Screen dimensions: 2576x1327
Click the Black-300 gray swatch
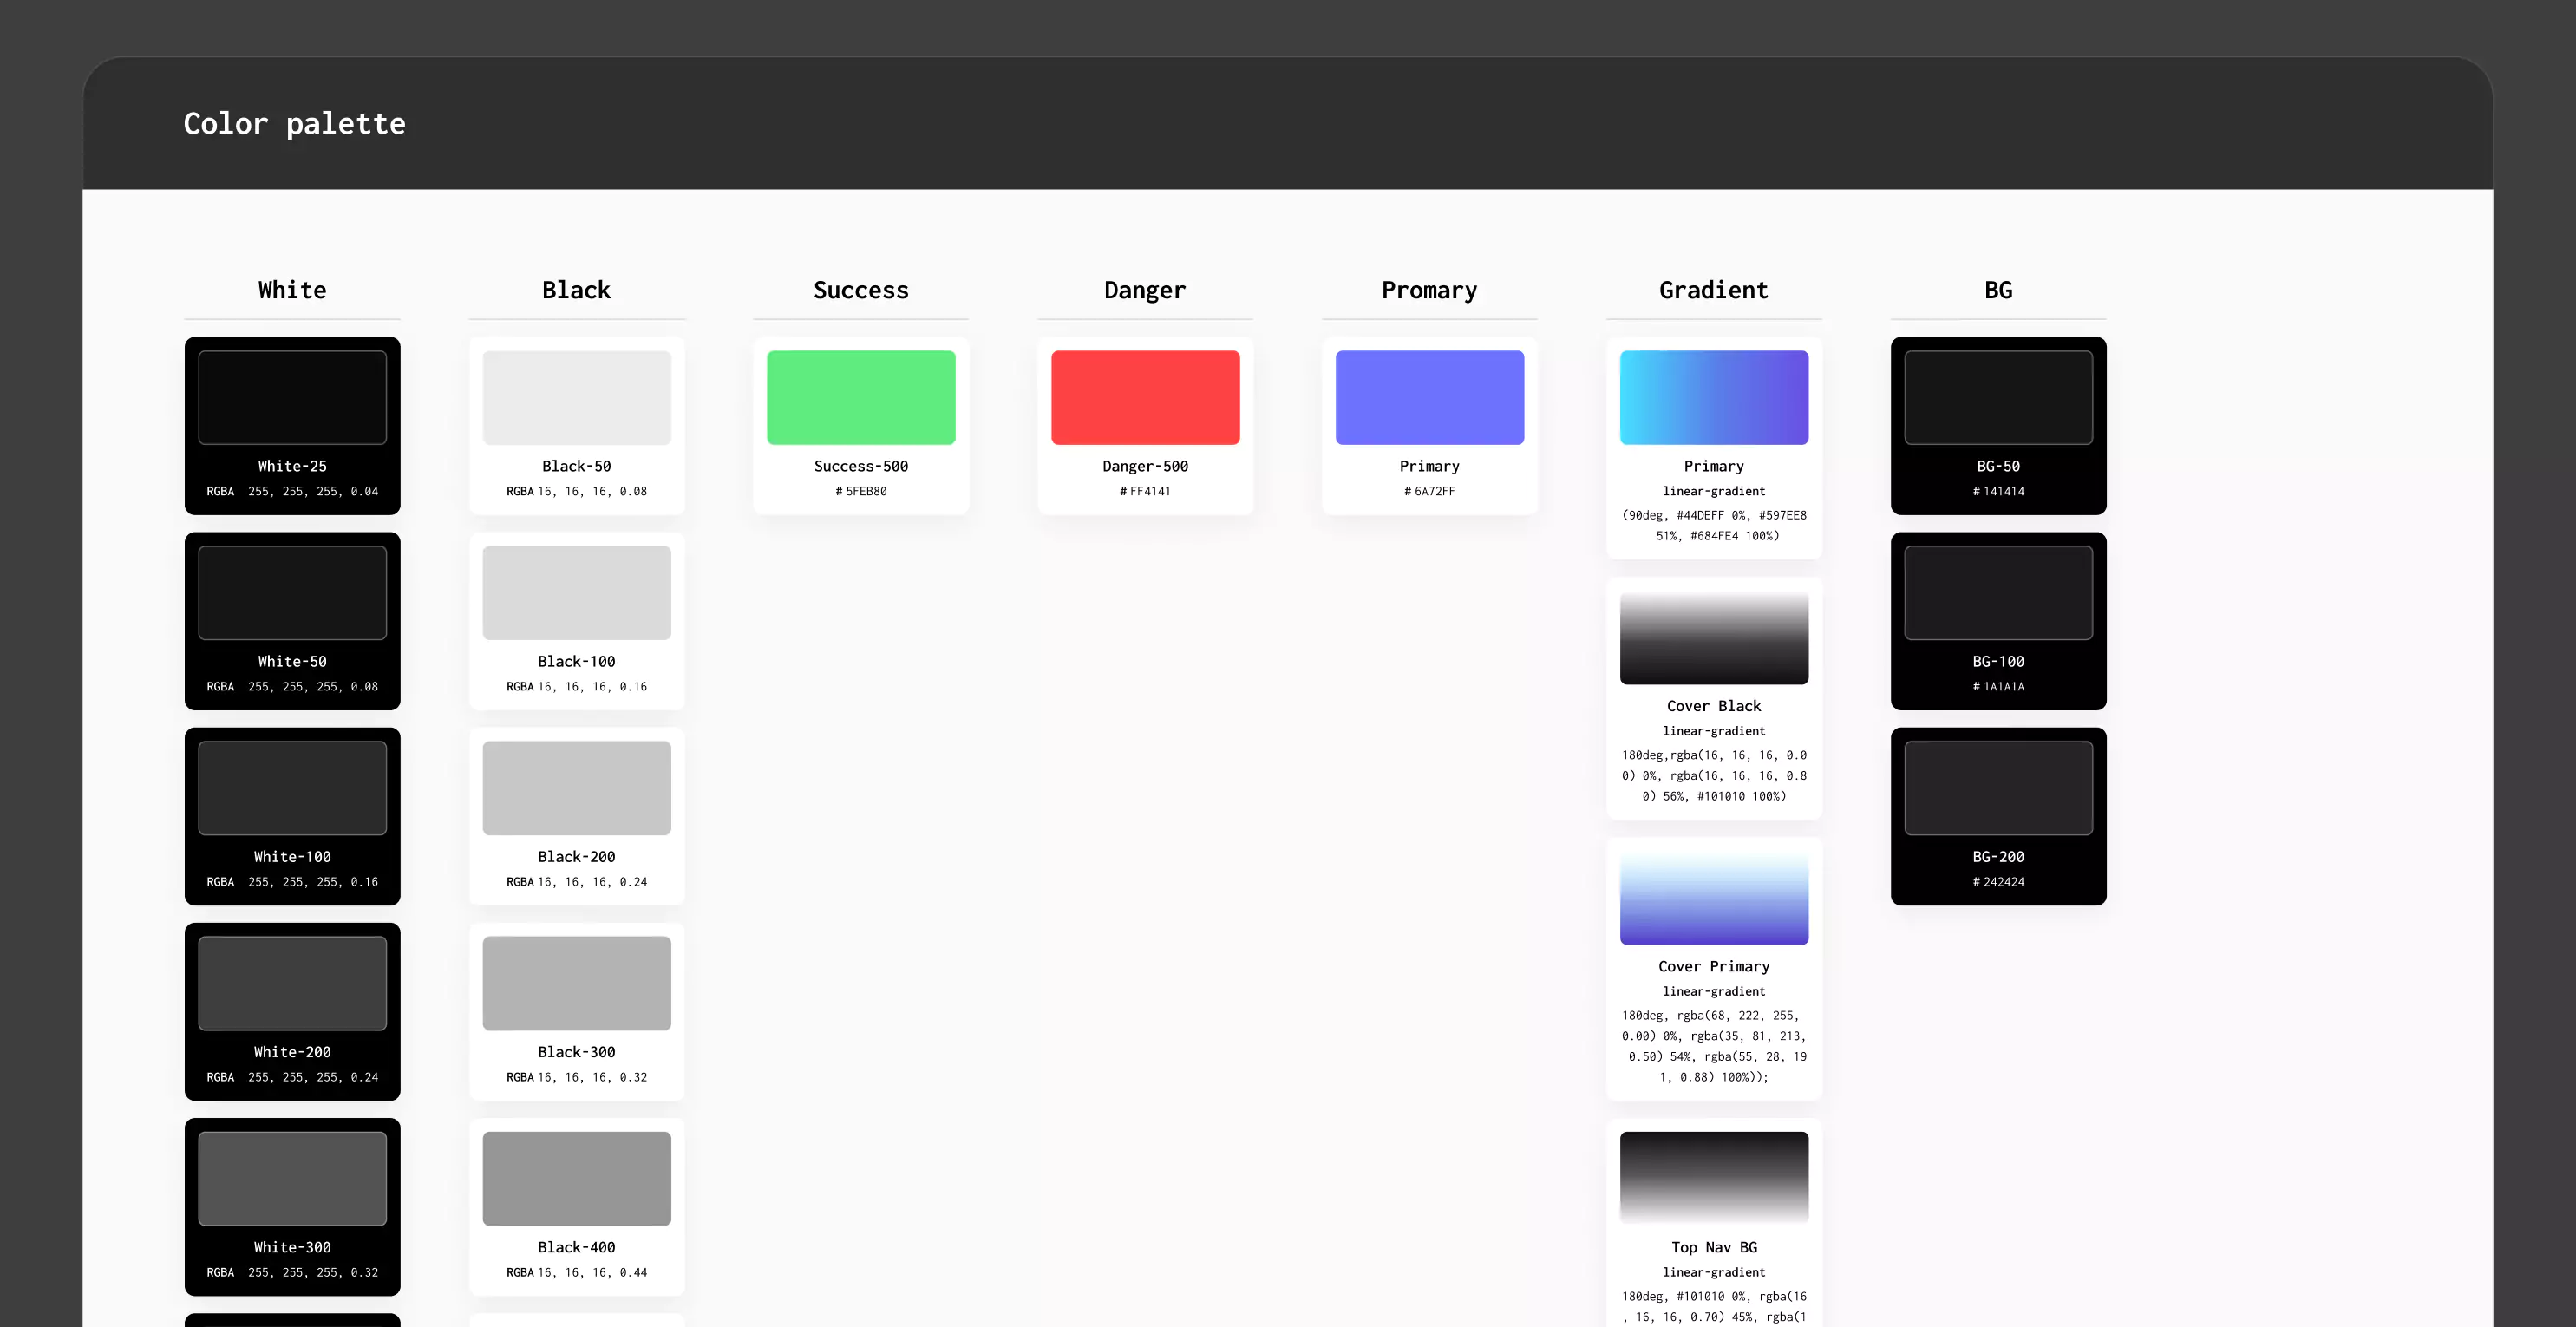pos(577,983)
